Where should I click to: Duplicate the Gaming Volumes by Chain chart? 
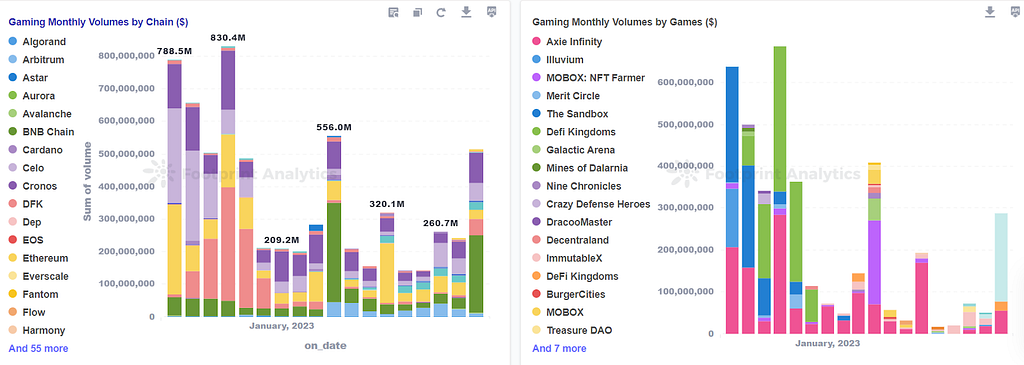coord(417,12)
